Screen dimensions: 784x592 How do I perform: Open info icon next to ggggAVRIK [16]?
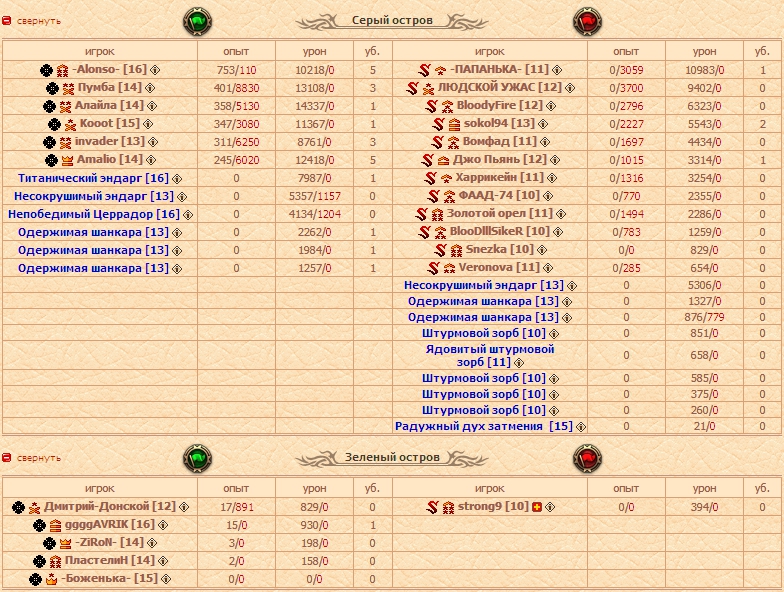[x=163, y=525]
